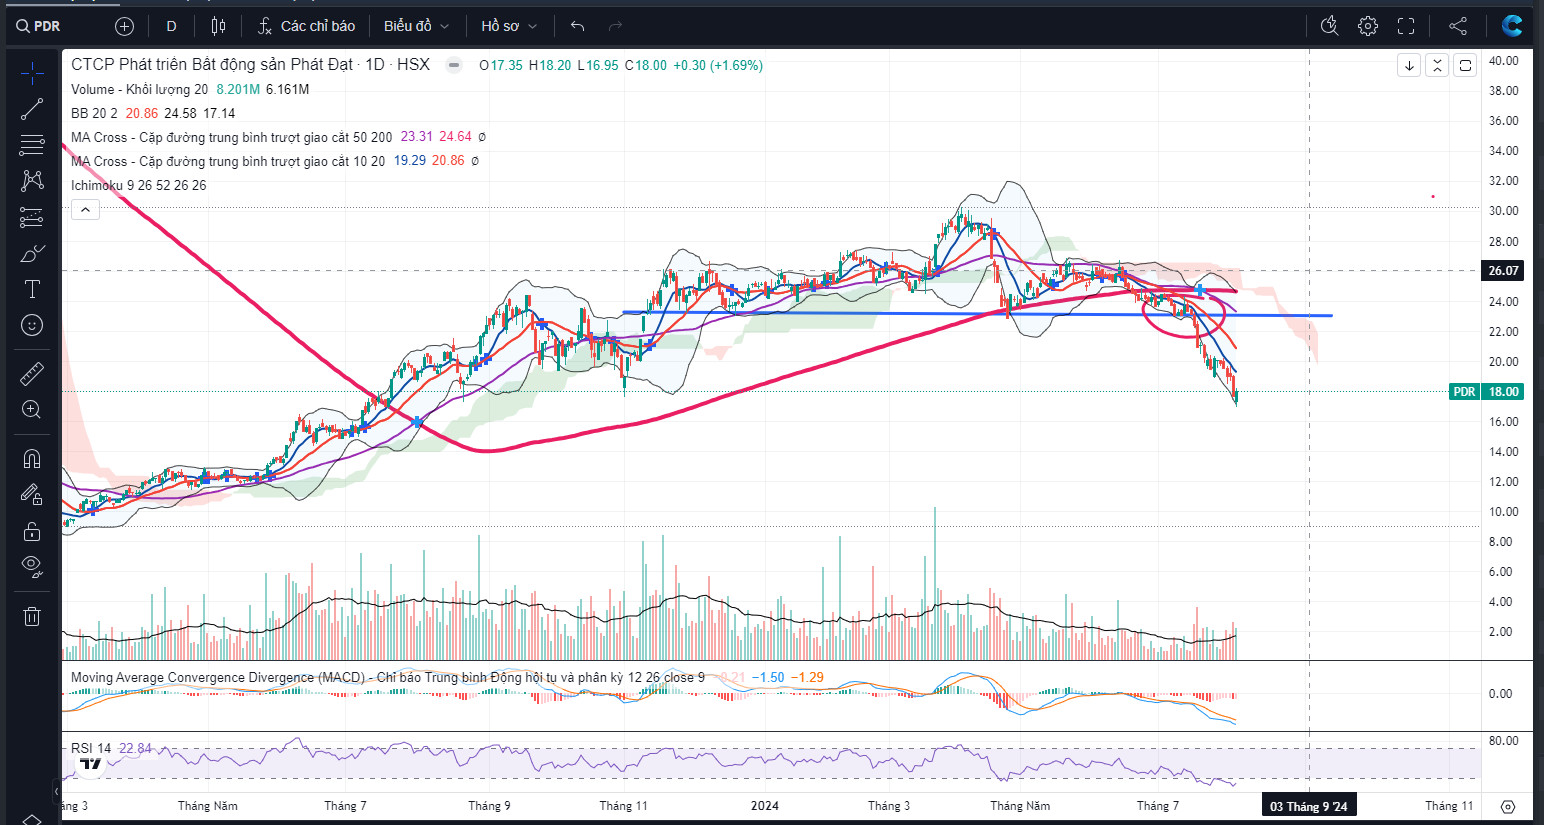Viewport: 1544px width, 825px height.
Task: Open symbol search for PDR
Action: click(x=40, y=26)
